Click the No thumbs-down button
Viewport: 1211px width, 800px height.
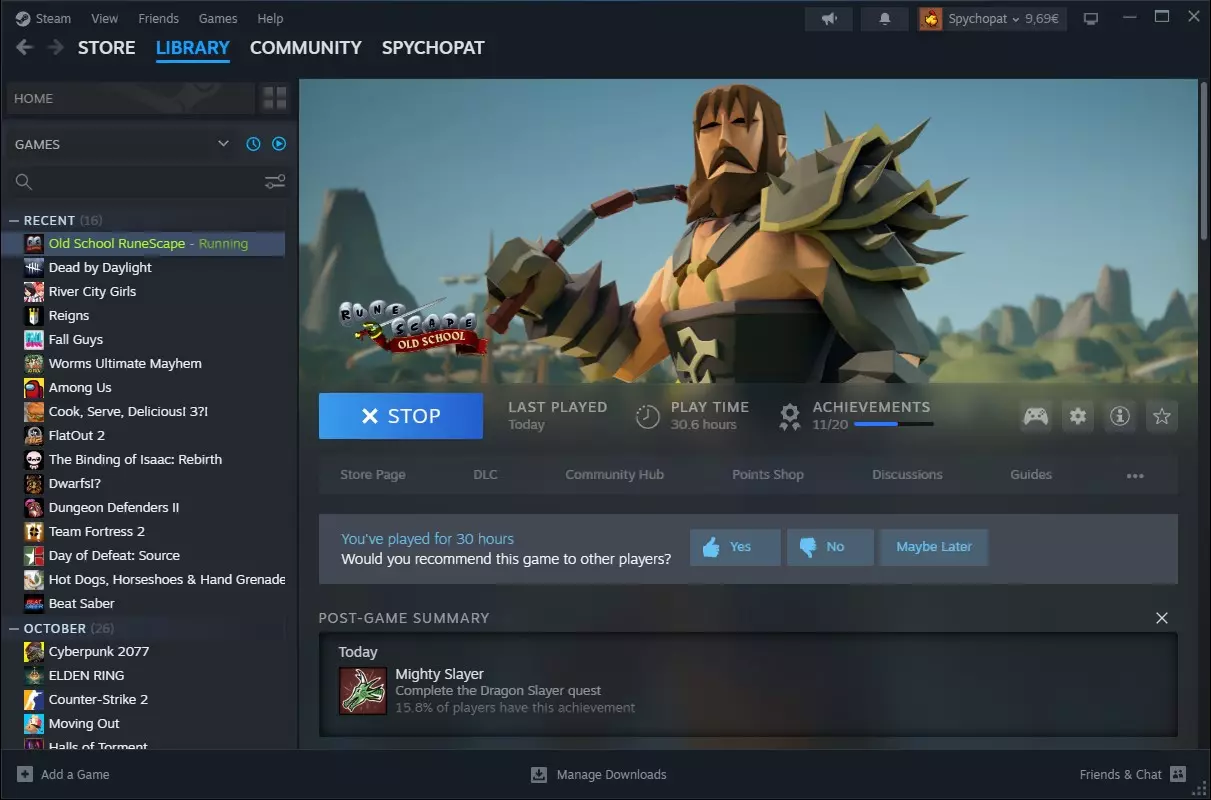(830, 547)
